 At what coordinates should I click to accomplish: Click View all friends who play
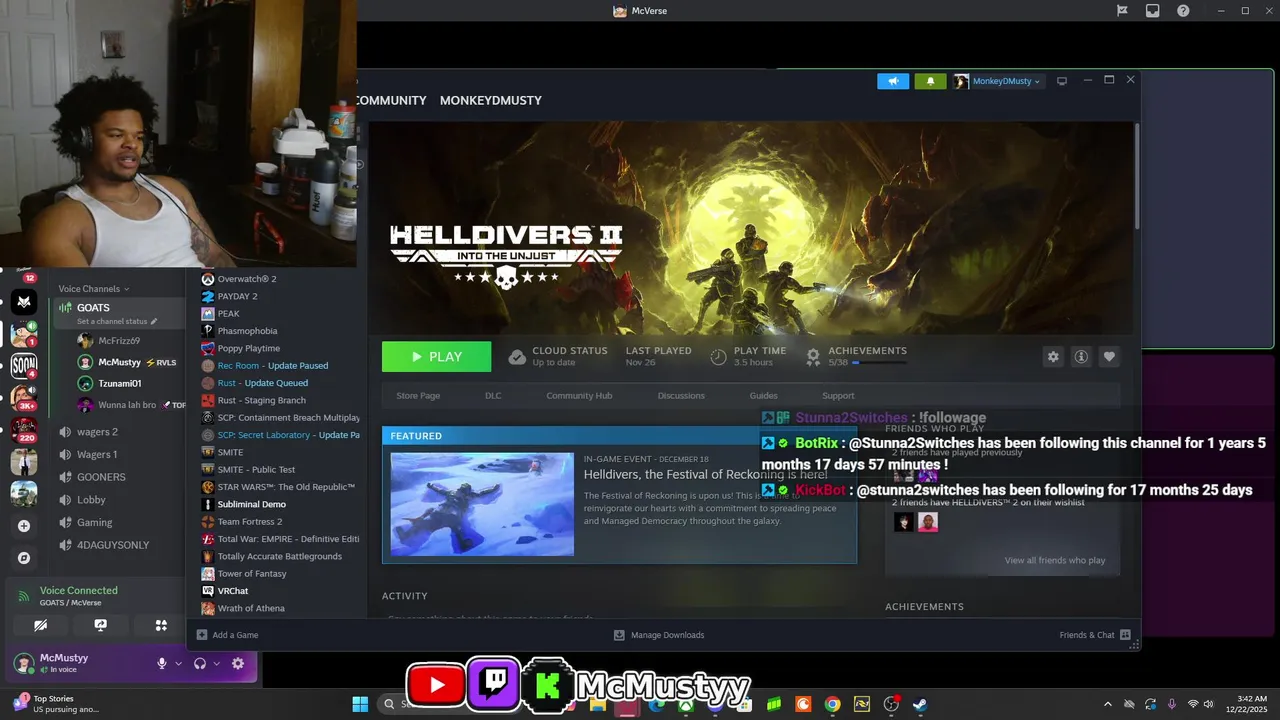tap(1055, 560)
